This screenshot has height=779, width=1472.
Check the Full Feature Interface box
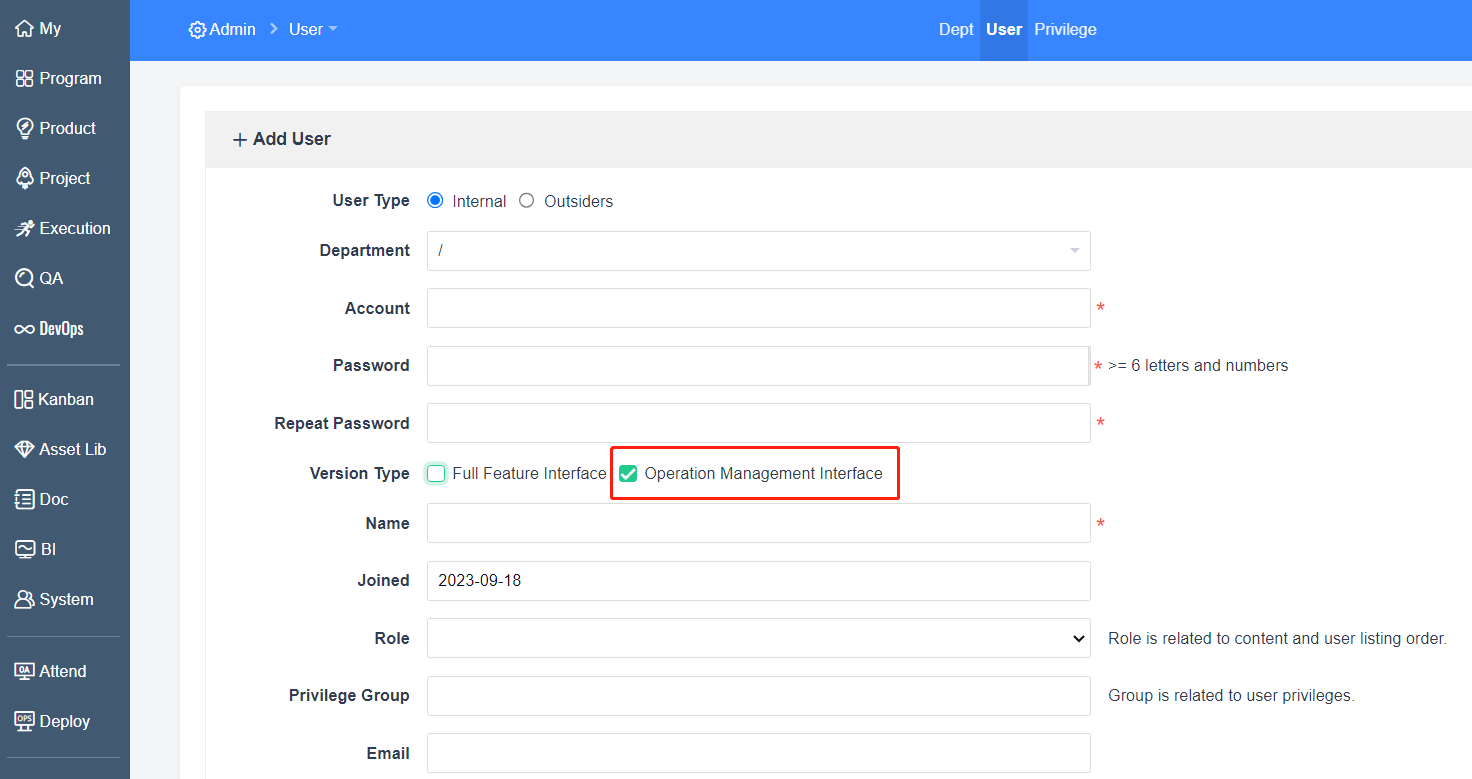[x=436, y=474]
